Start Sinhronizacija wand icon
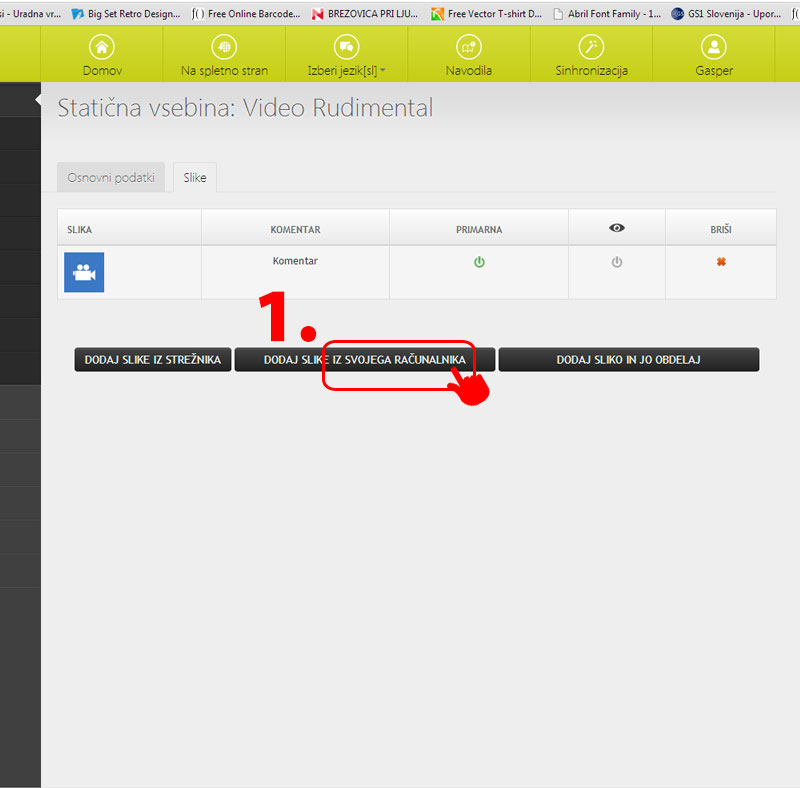Image resolution: width=800 pixels, height=788 pixels. pyautogui.click(x=591, y=47)
